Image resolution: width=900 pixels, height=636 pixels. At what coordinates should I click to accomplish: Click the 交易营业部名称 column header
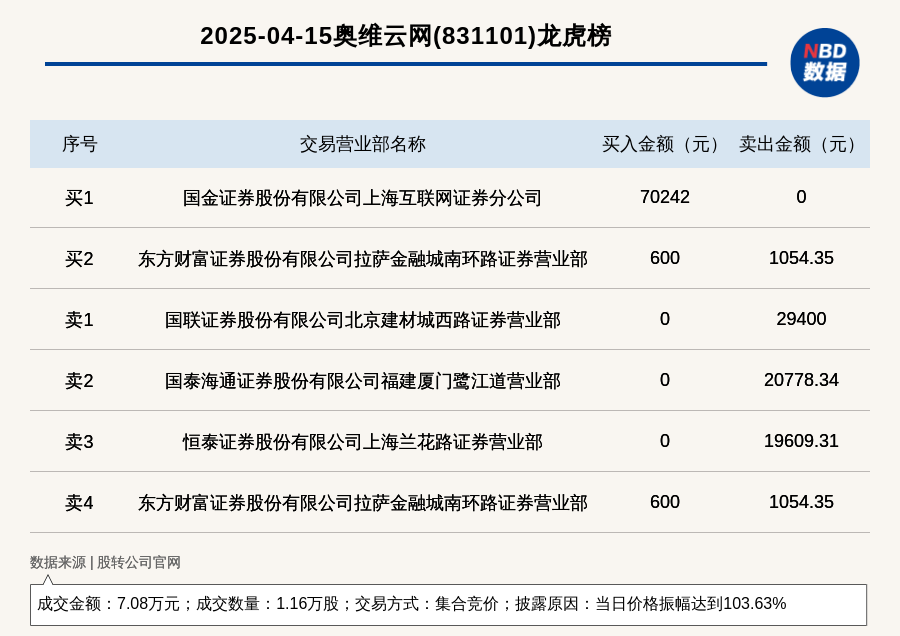[362, 144]
